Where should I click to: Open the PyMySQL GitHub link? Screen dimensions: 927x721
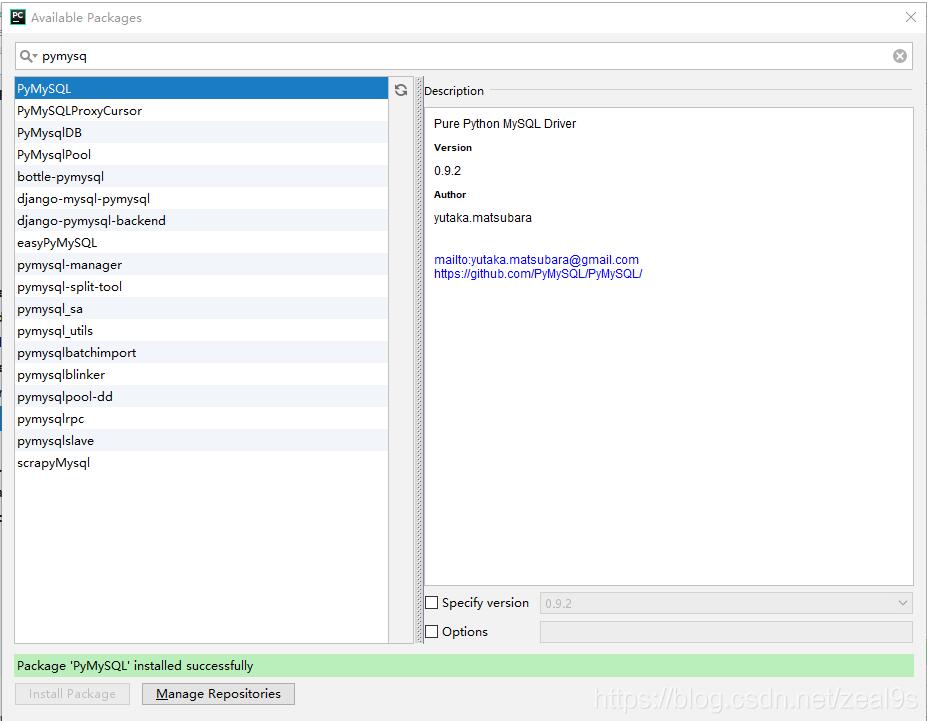tap(538, 272)
